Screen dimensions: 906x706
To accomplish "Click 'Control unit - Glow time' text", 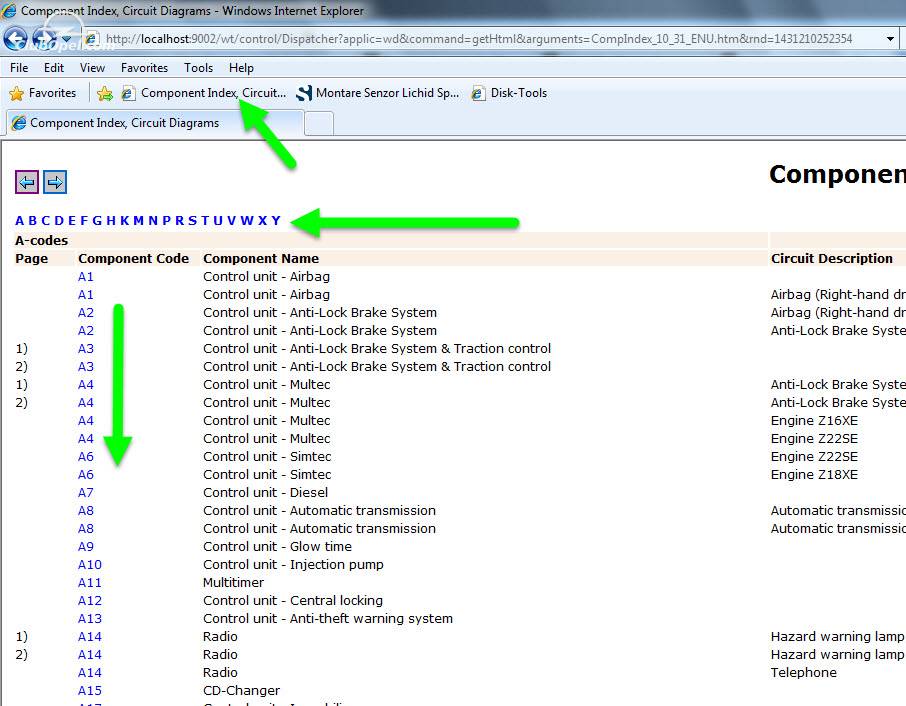I will (277, 547).
